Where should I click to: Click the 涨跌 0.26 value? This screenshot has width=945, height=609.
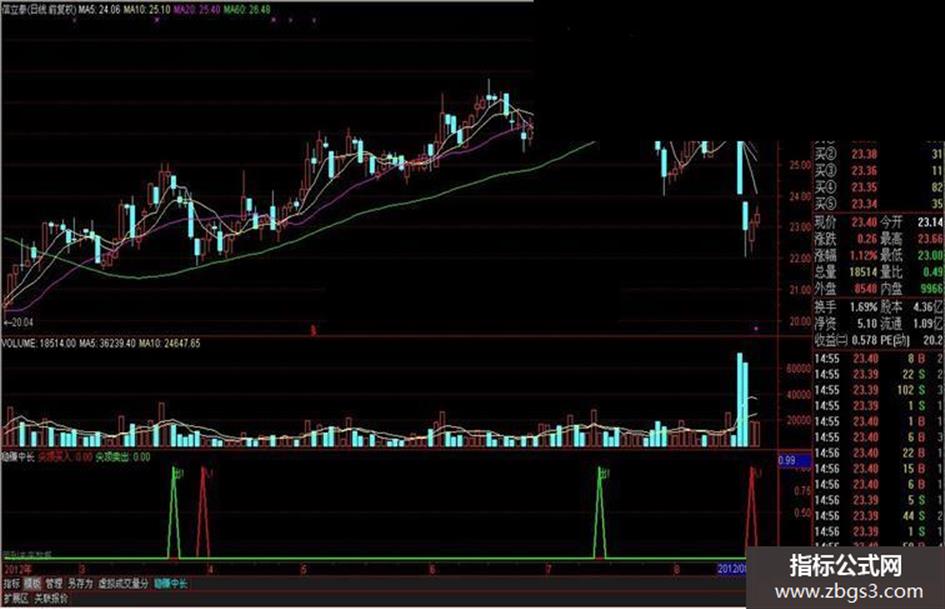867,239
